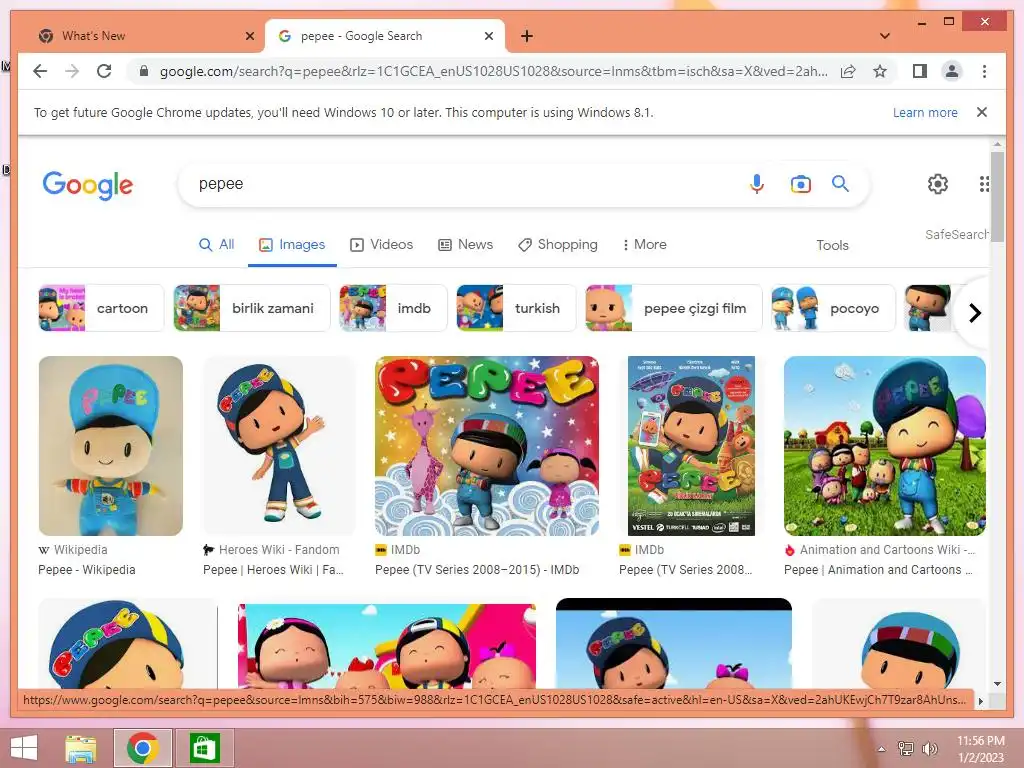This screenshot has height=768, width=1024.
Task: Dismiss the Chrome update notice bar
Action: 982,112
